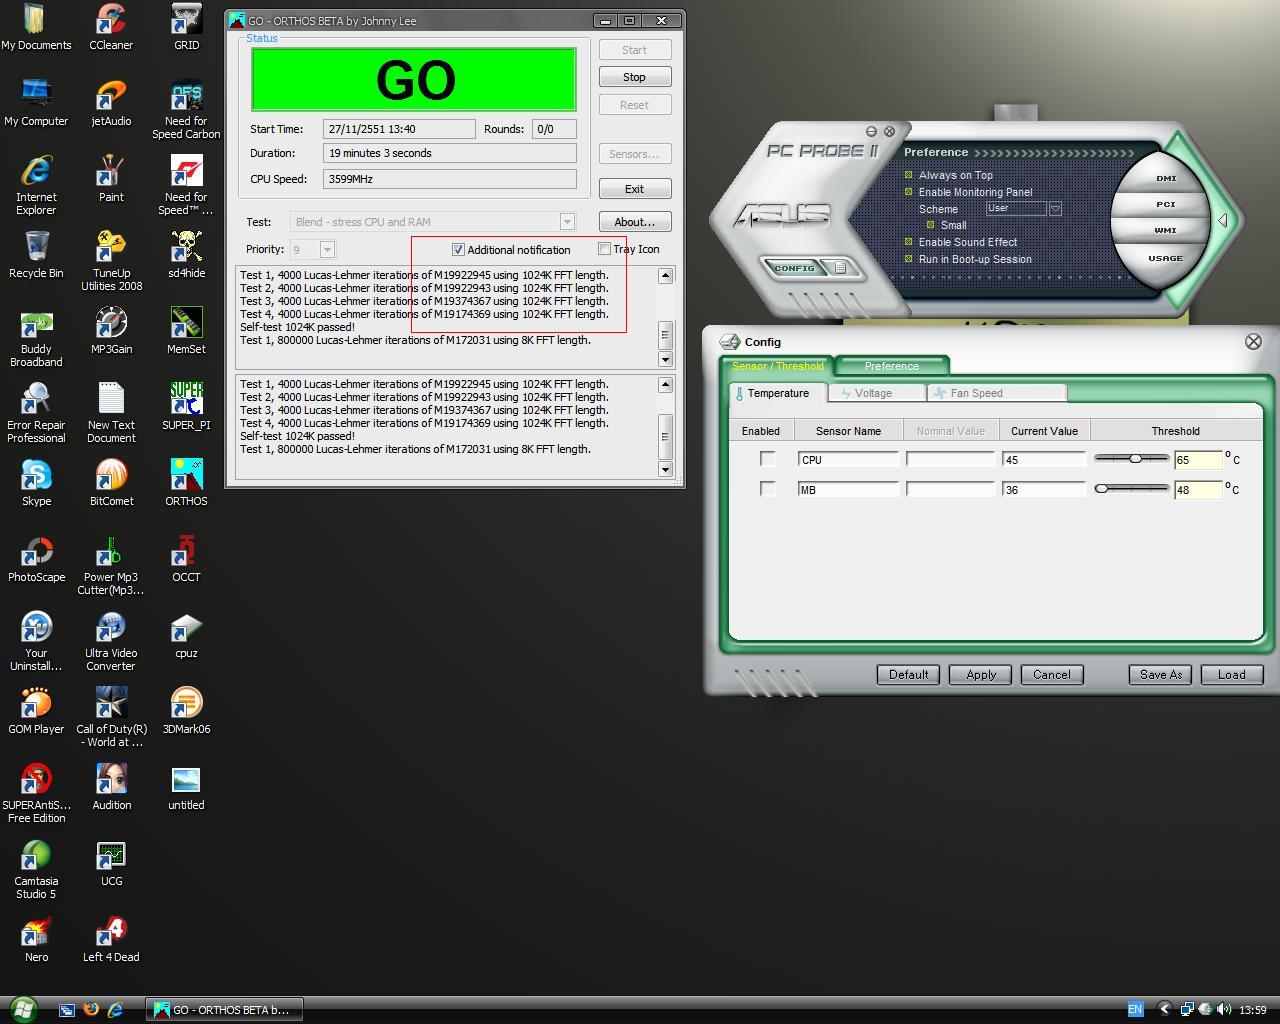This screenshot has height=1024, width=1280.
Task: Select the 3DMark06 desktop icon
Action: 186,711
